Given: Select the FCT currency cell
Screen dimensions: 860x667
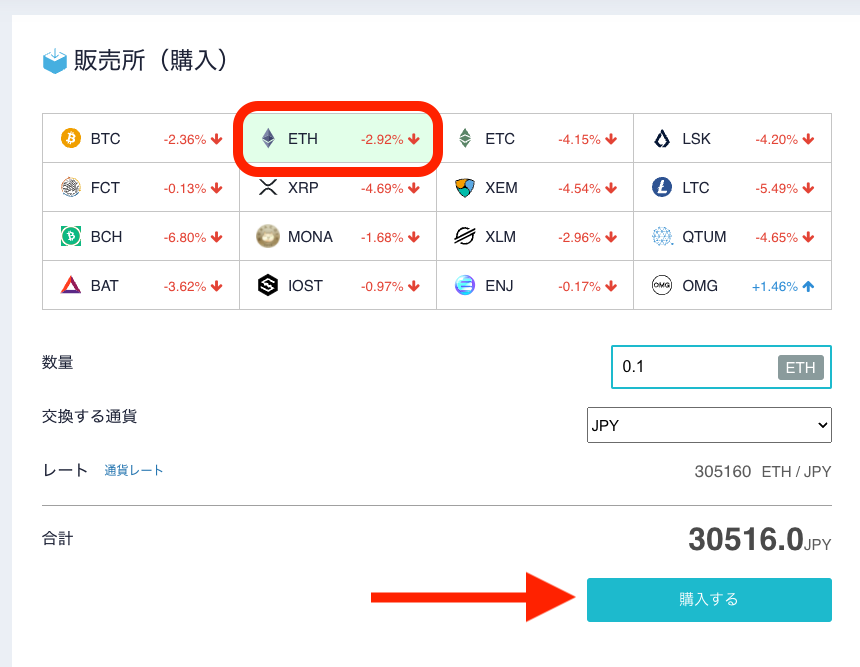Looking at the screenshot, I should click(x=141, y=188).
